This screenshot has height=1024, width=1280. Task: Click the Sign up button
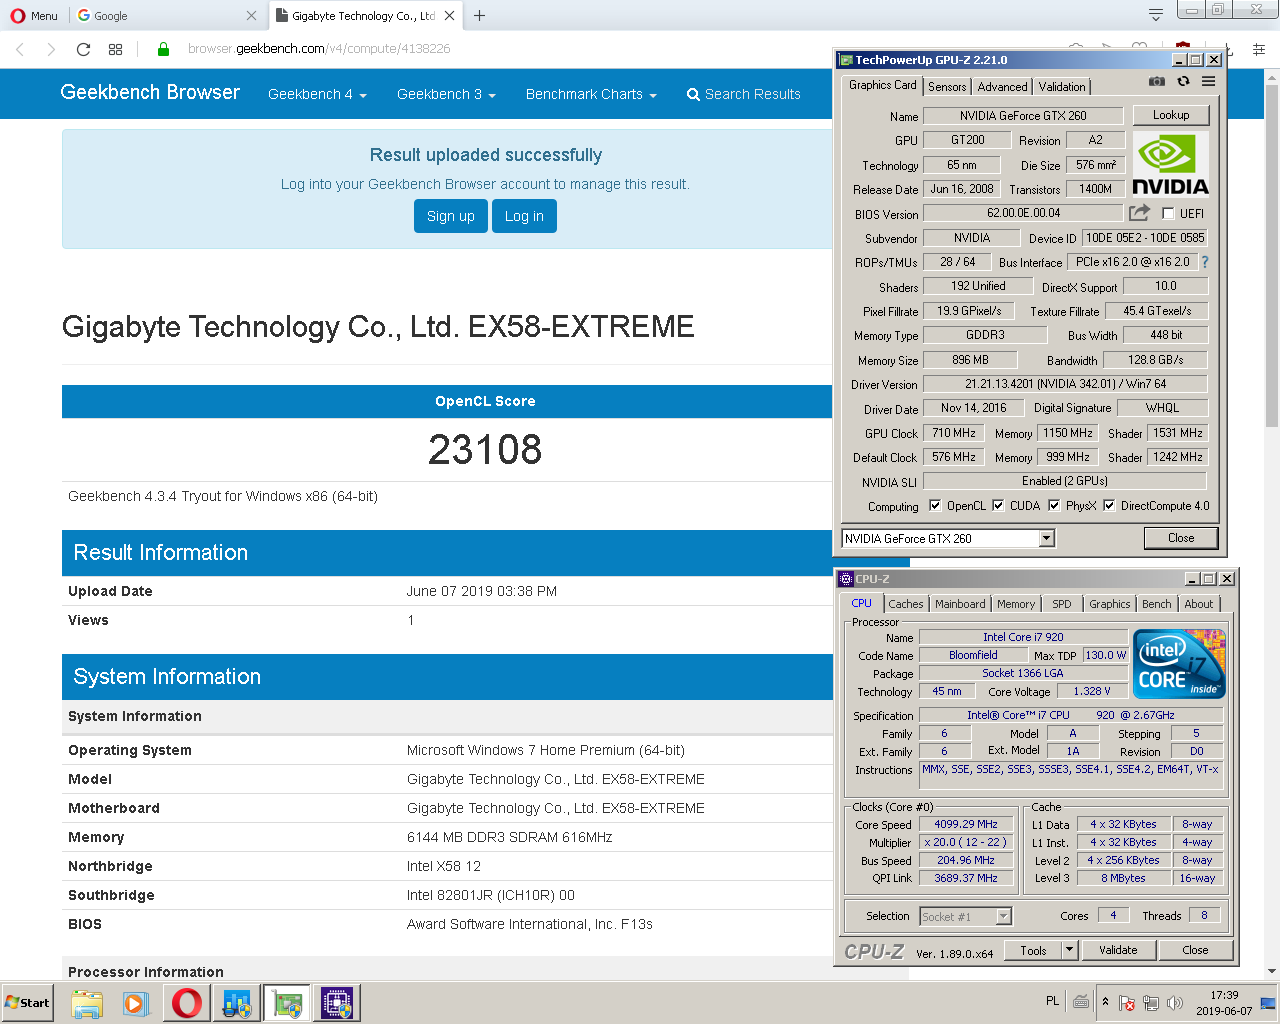(451, 216)
